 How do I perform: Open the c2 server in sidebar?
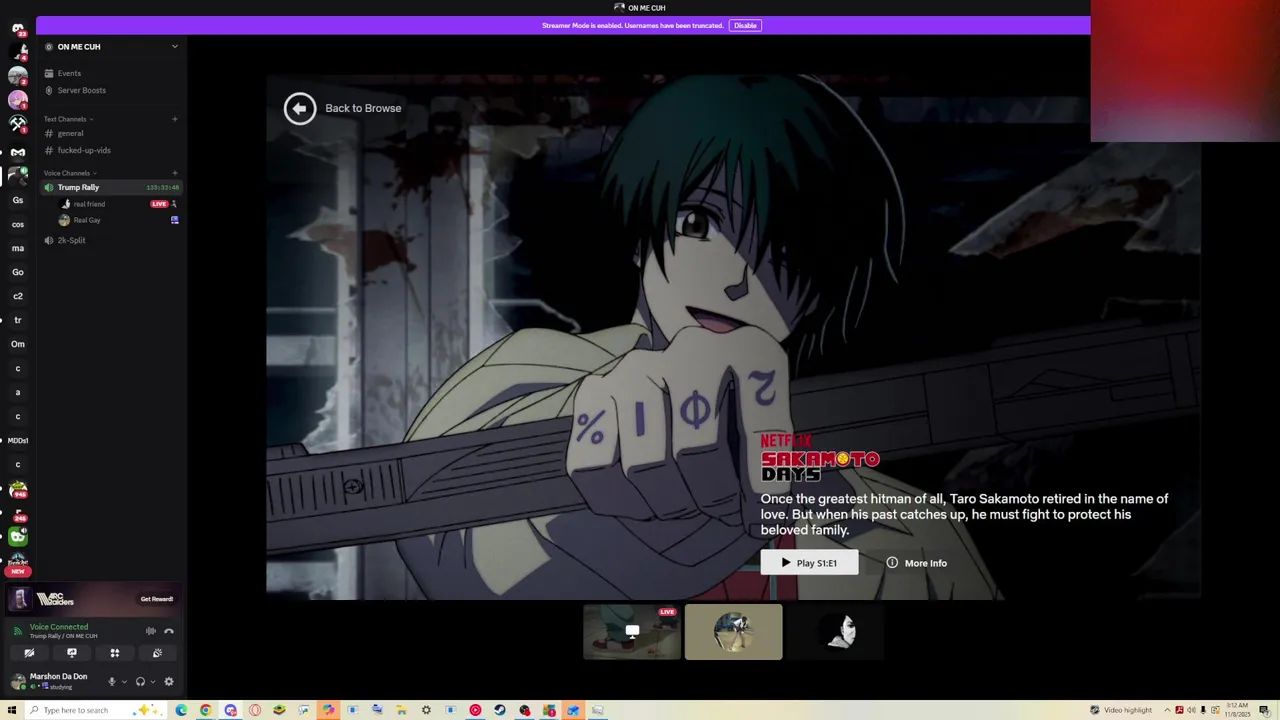18,296
